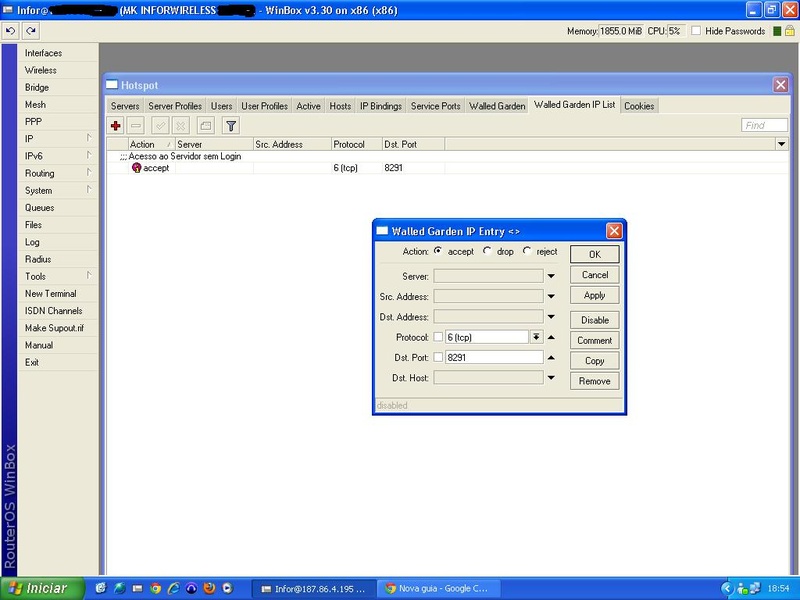Click the Dst. Port input field
800x600 pixels.
(x=494, y=357)
